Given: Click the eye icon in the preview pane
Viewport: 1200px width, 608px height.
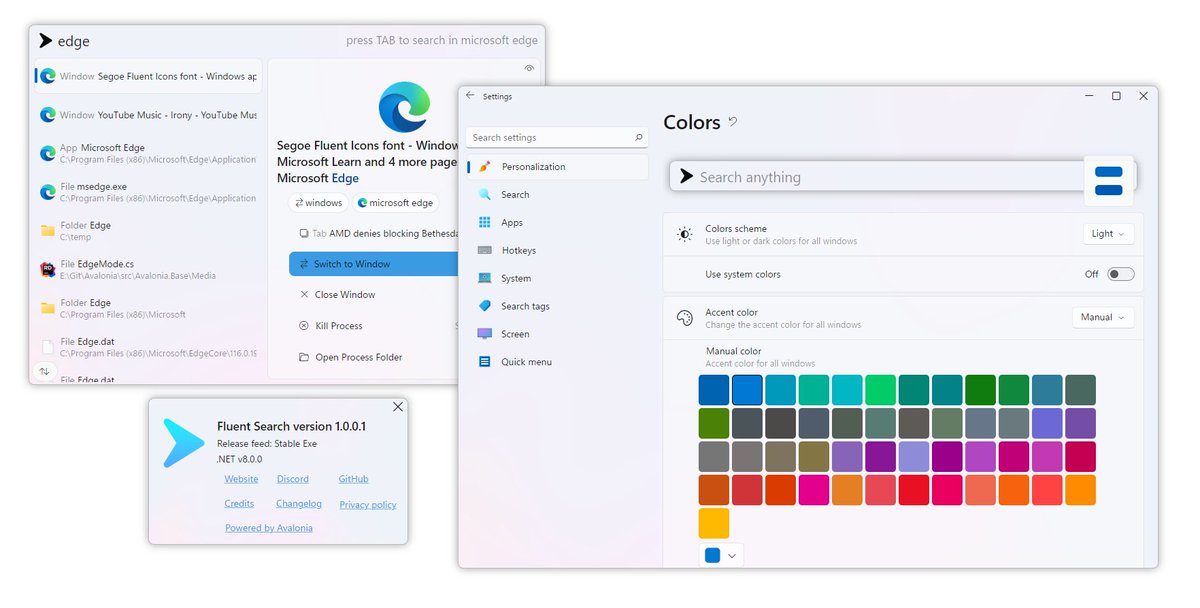Looking at the screenshot, I should click(x=529, y=69).
